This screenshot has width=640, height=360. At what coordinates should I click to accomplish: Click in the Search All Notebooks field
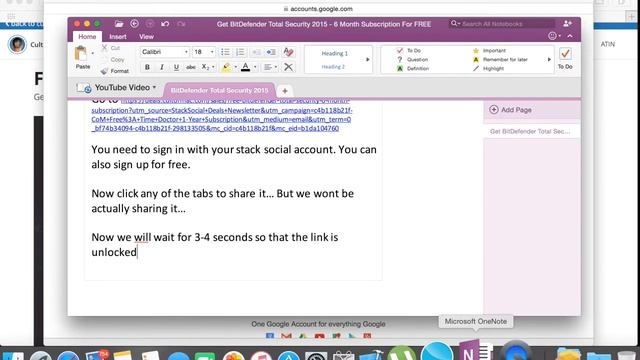pyautogui.click(x=502, y=24)
